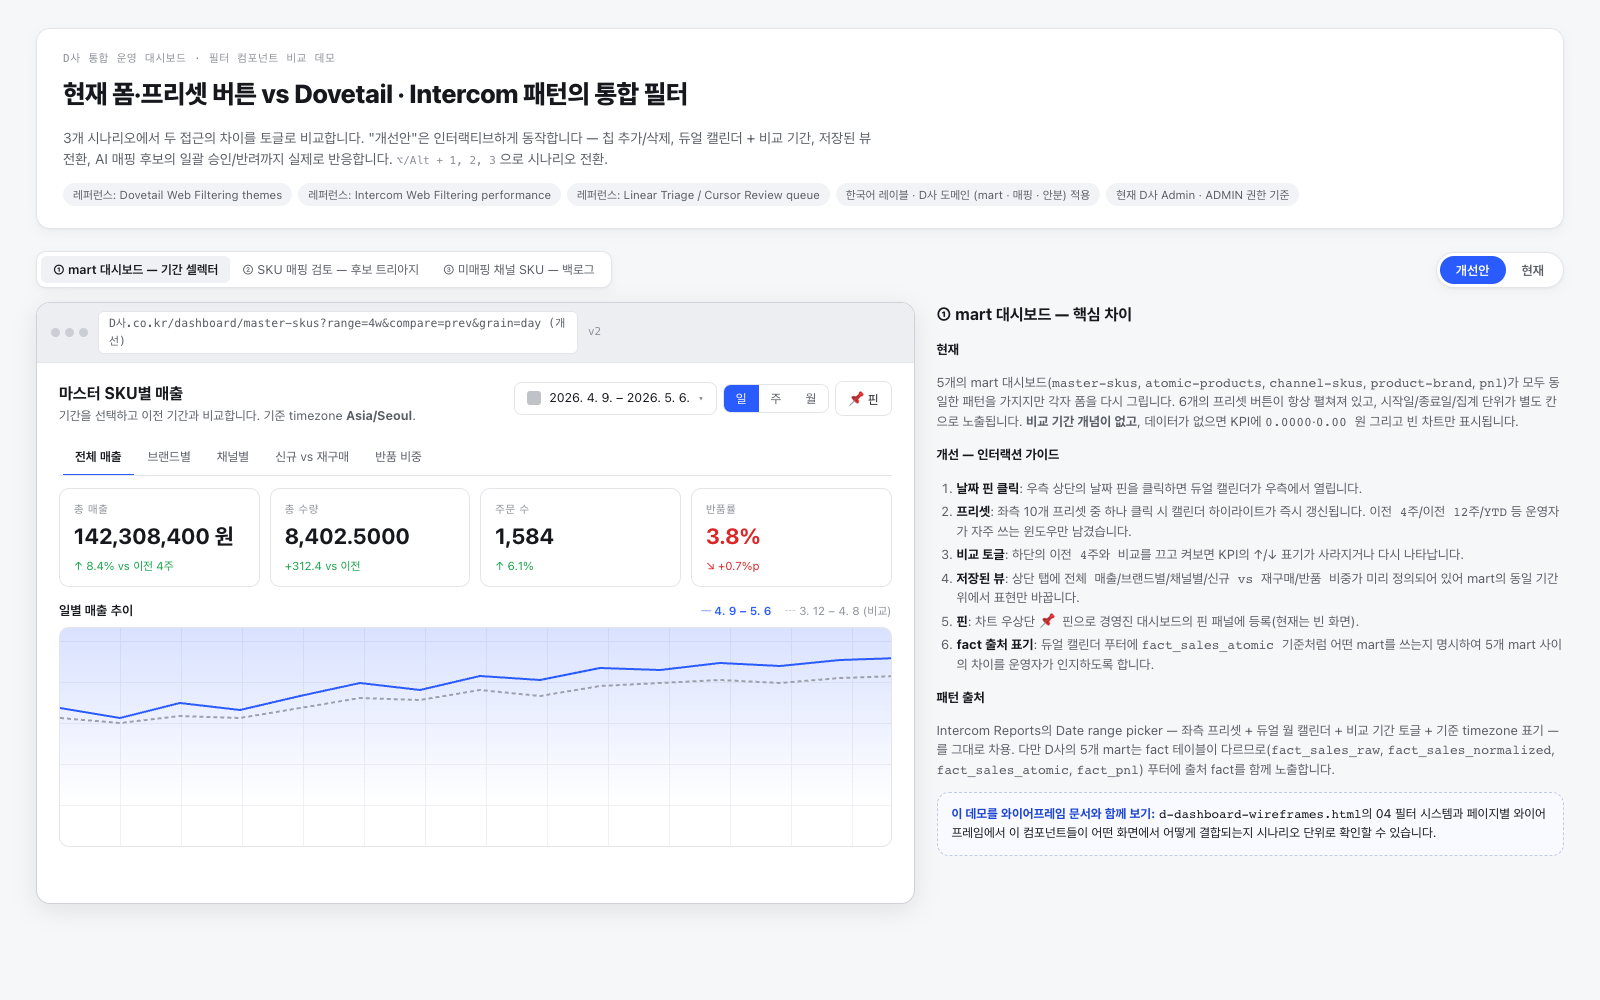Click '+312.4 vs 이전' delta text

[322, 566]
